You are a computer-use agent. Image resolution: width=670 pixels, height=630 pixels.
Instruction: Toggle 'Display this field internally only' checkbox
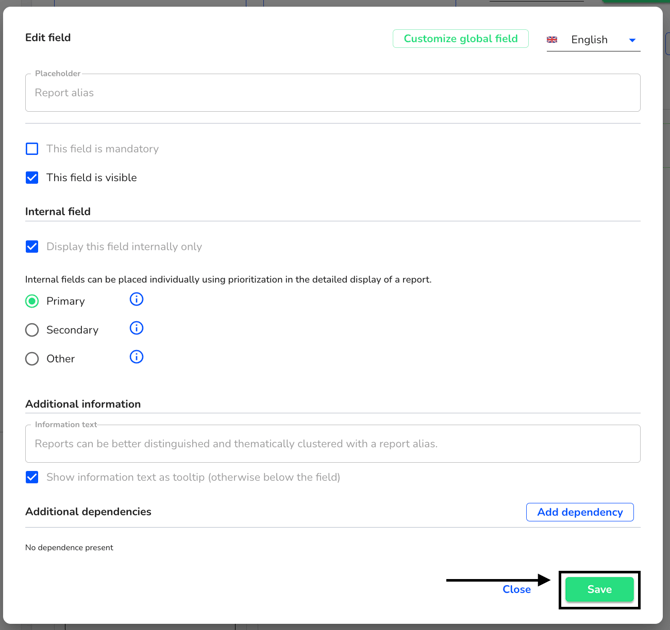32,247
